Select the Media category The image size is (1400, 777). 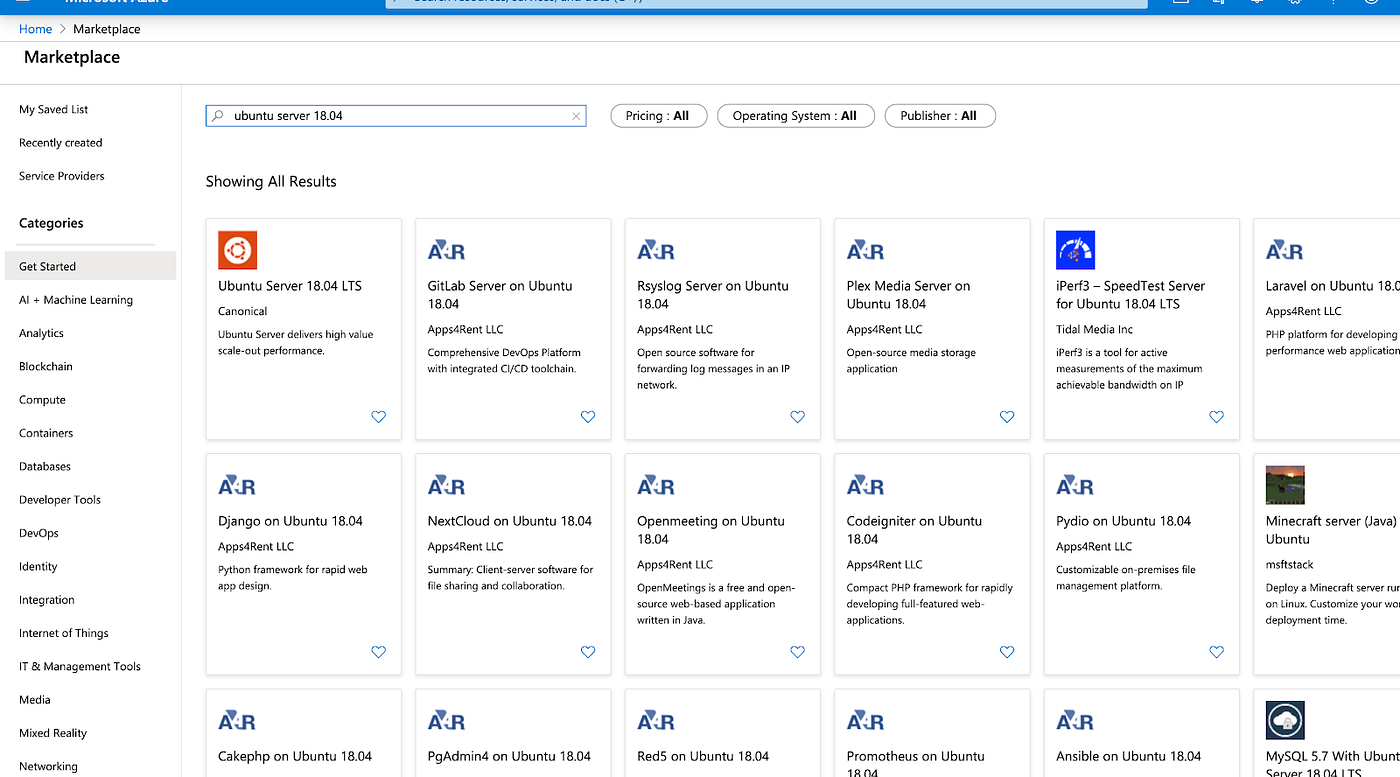coord(35,700)
